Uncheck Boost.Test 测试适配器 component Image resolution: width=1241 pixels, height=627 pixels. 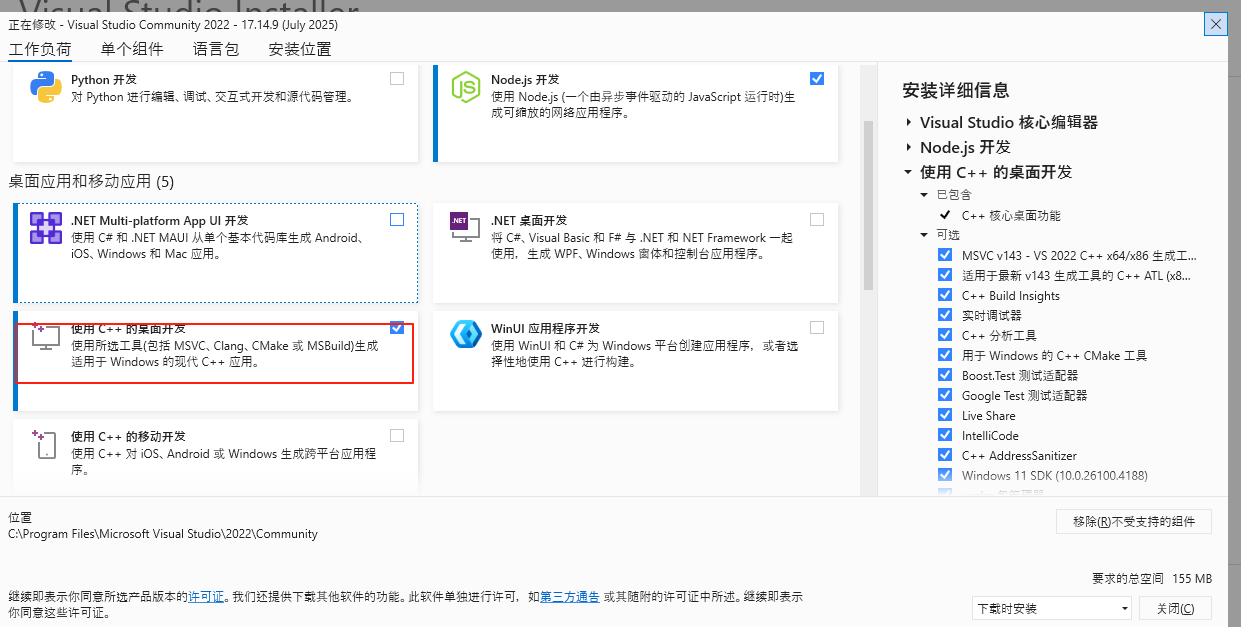click(945, 375)
